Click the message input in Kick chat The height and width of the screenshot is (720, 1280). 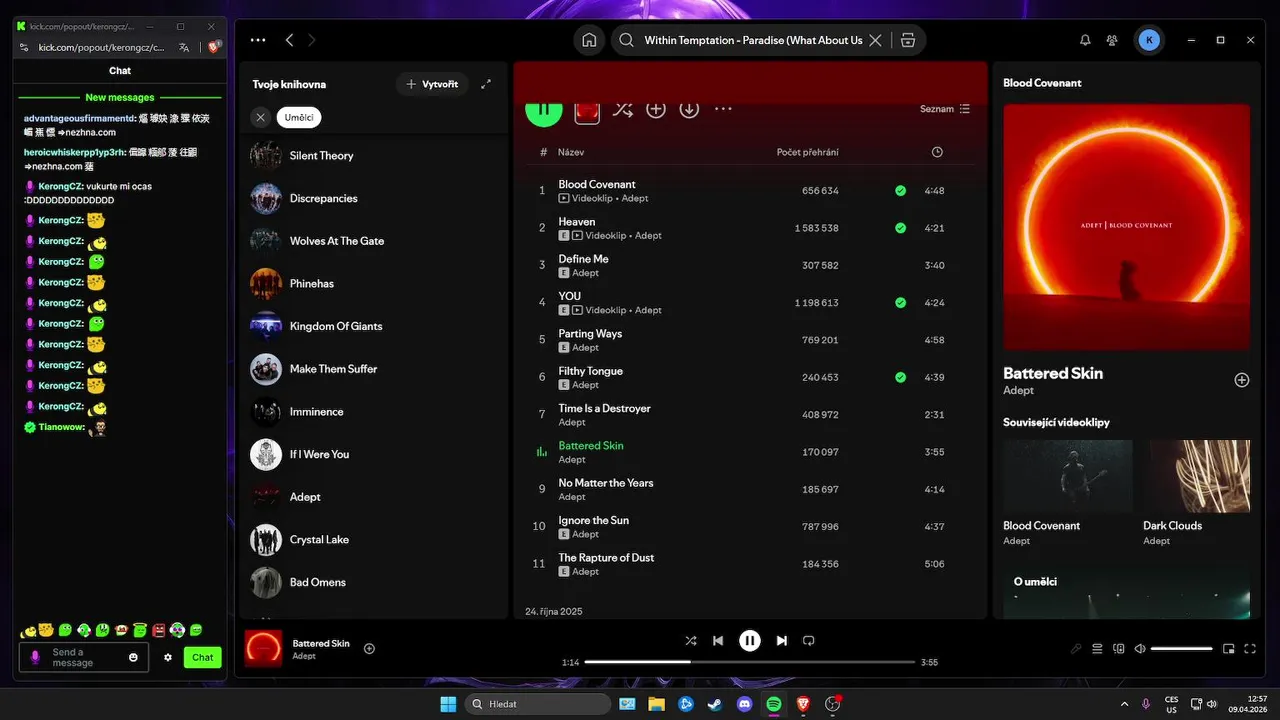click(x=84, y=657)
